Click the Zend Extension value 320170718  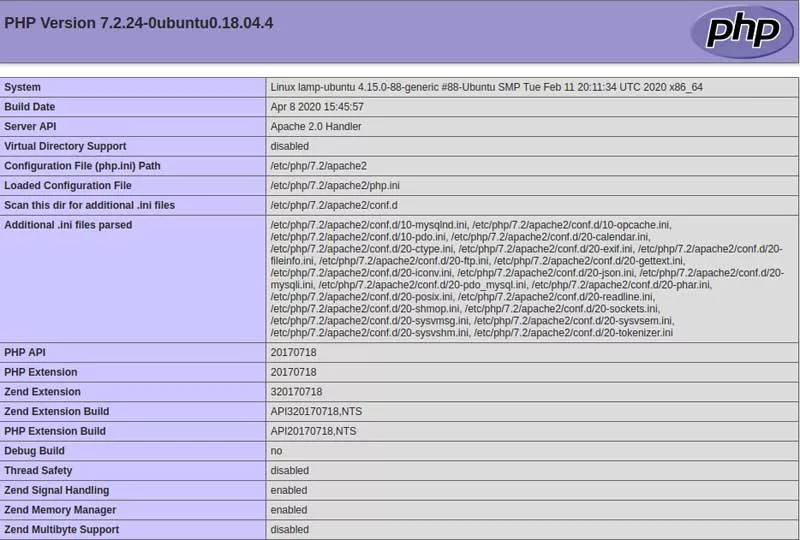(x=296, y=392)
